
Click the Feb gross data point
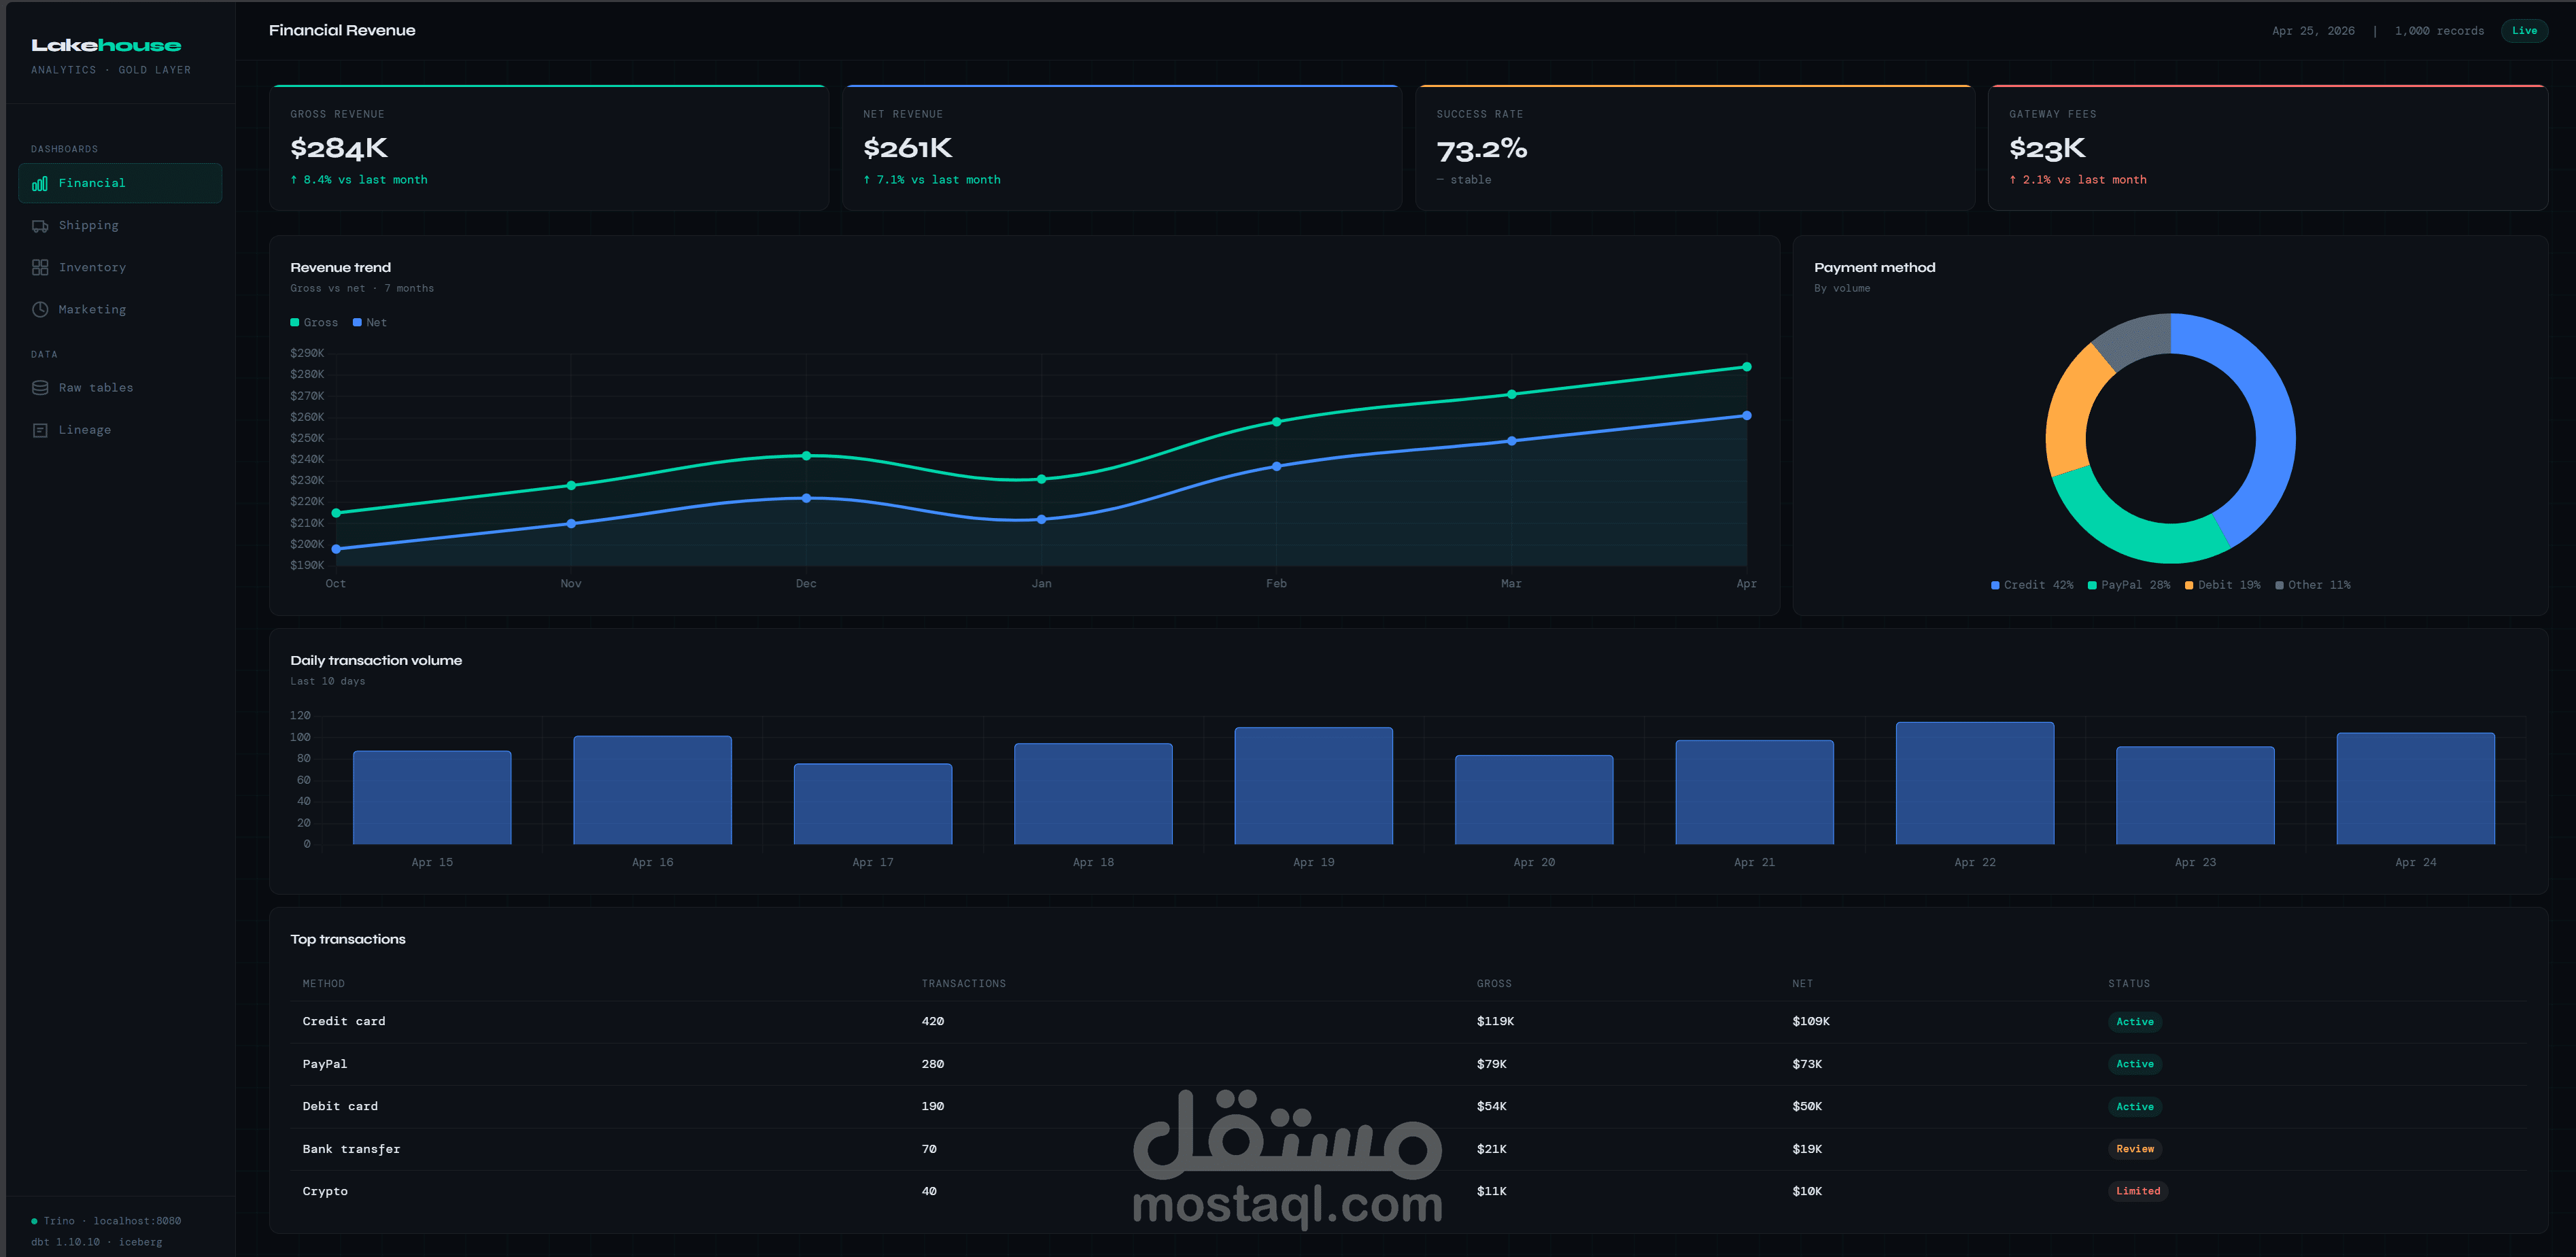tap(1276, 422)
